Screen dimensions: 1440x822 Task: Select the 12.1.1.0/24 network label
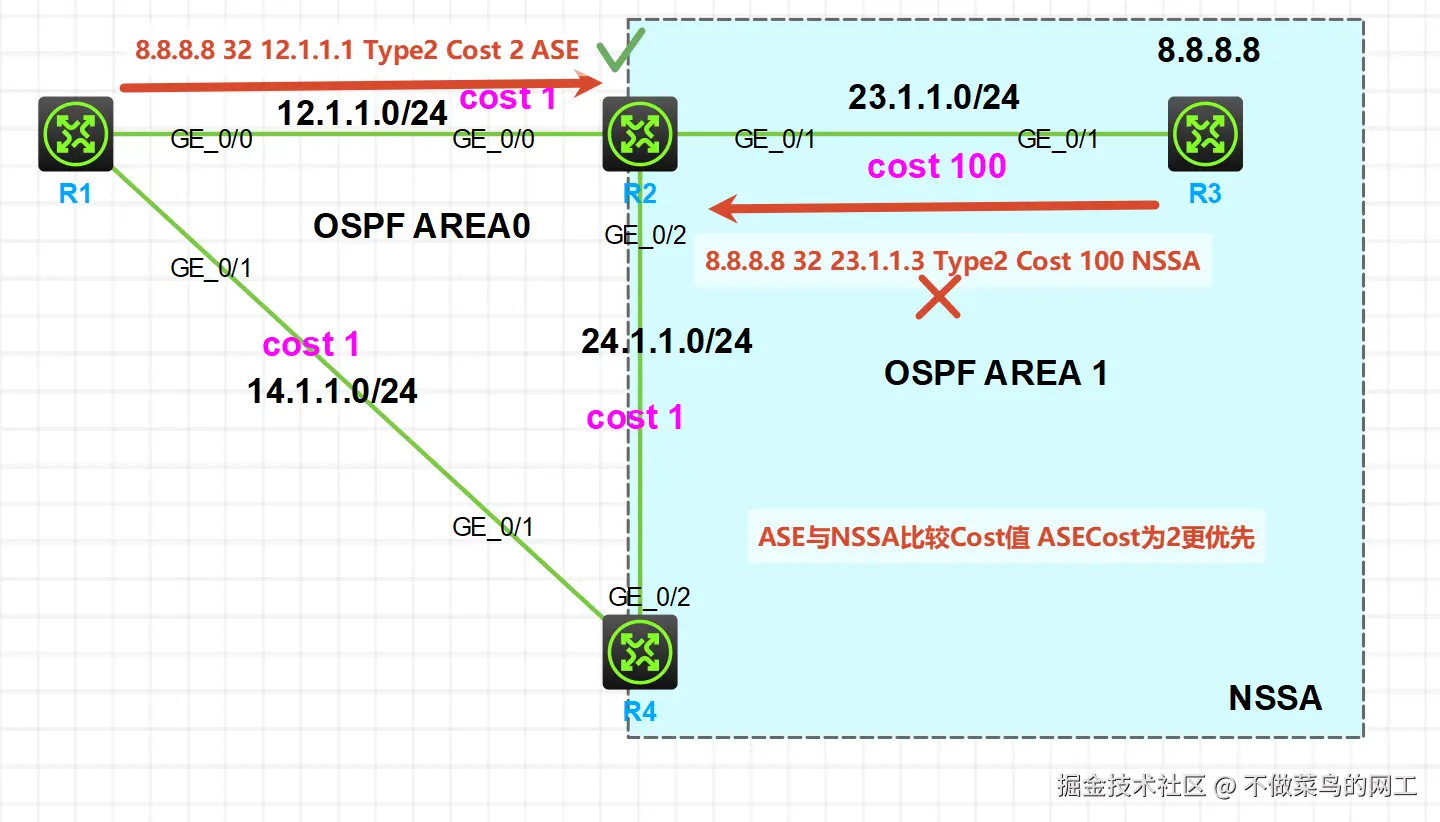[361, 113]
